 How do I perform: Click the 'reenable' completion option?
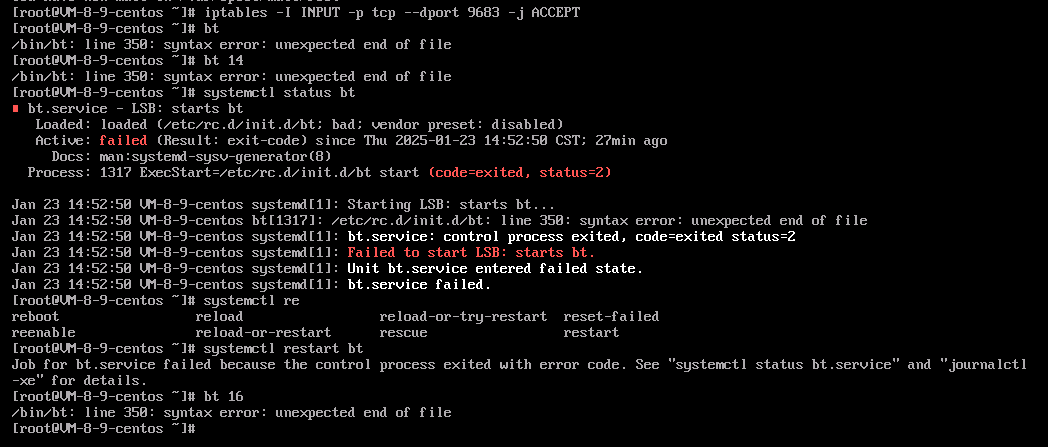point(43,333)
